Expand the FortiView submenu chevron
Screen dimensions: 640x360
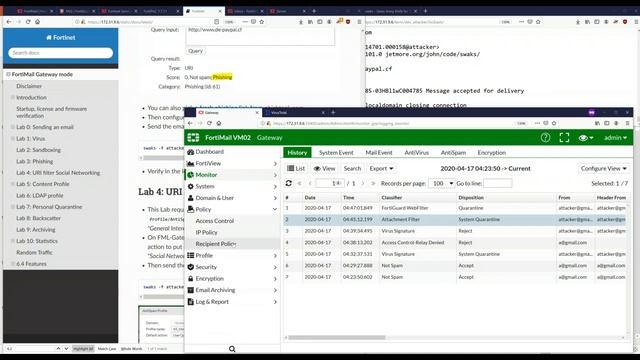tap(275, 164)
